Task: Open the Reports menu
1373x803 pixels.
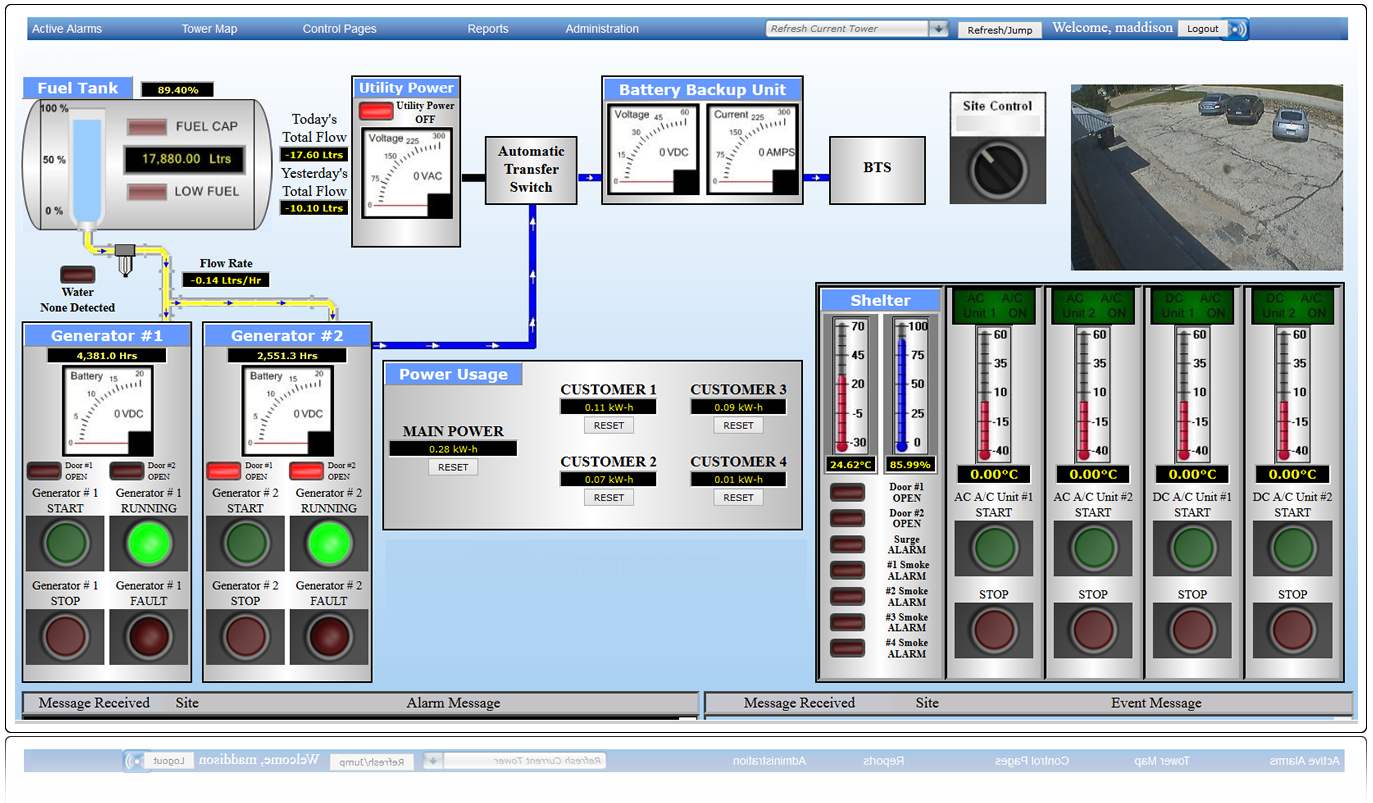Action: [x=488, y=29]
